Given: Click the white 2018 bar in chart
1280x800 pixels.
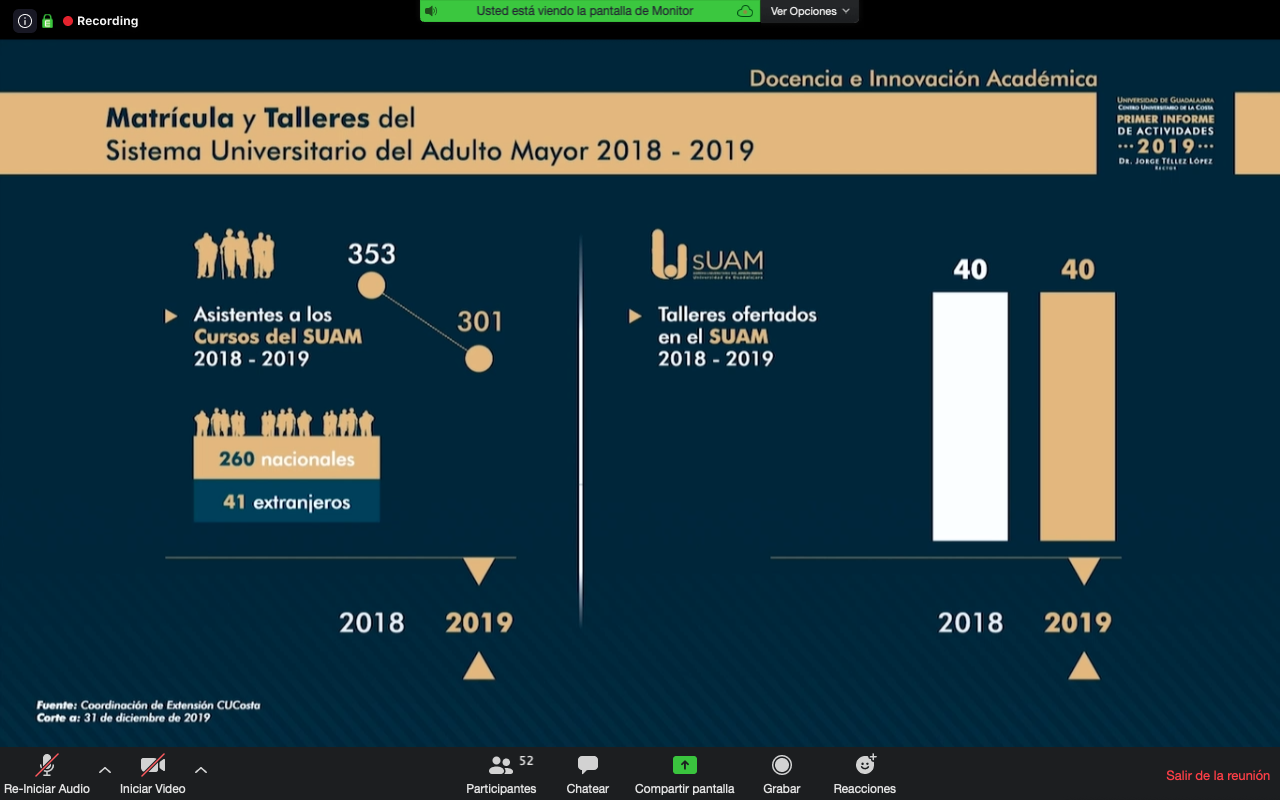Looking at the screenshot, I should pyautogui.click(x=970, y=416).
